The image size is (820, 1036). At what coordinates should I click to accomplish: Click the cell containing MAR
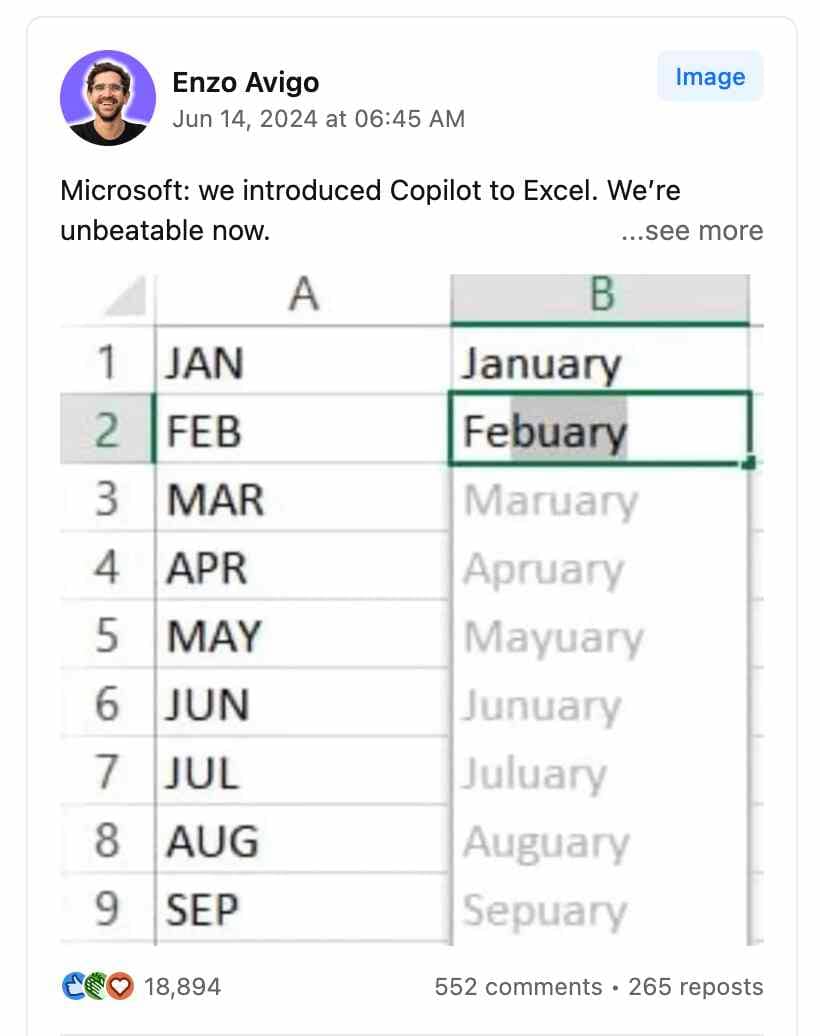tap(303, 498)
